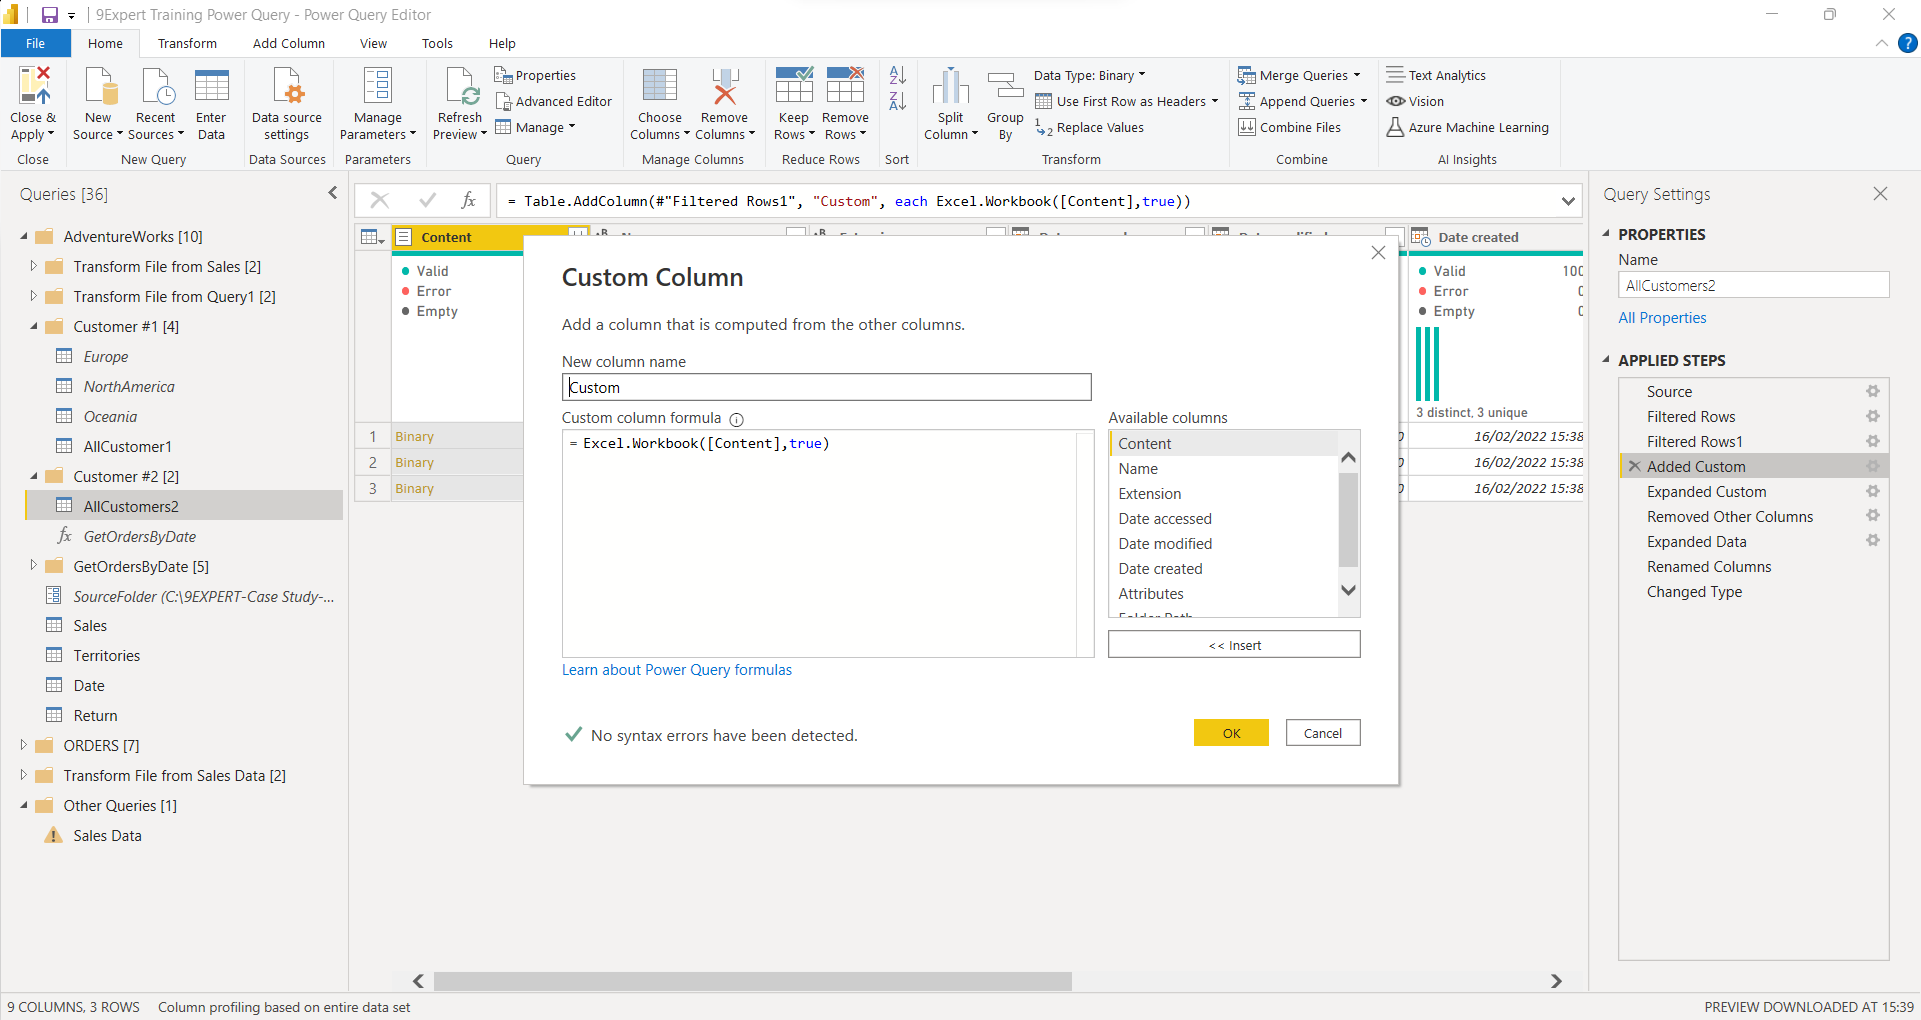Switch to the Transform tab

pyautogui.click(x=186, y=43)
